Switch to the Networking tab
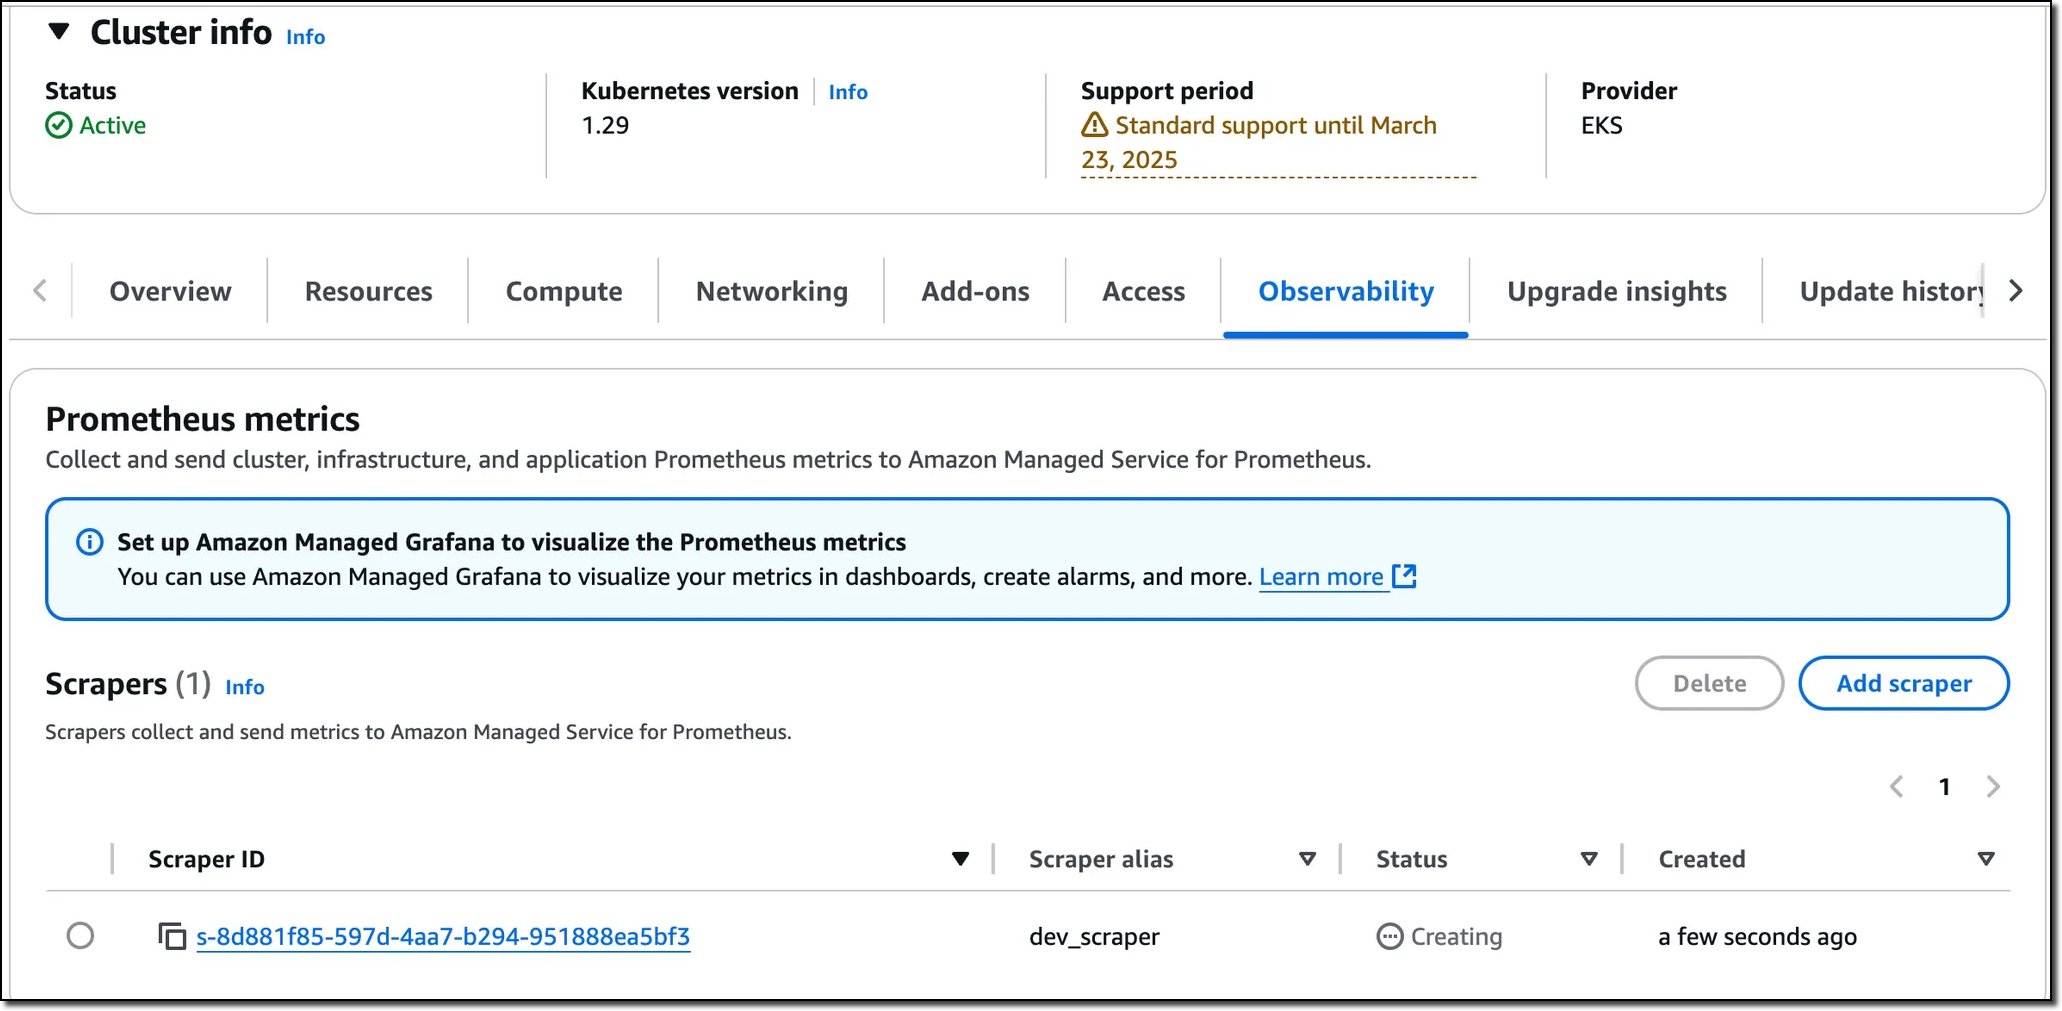The width and height of the screenshot is (2062, 1011). [770, 291]
